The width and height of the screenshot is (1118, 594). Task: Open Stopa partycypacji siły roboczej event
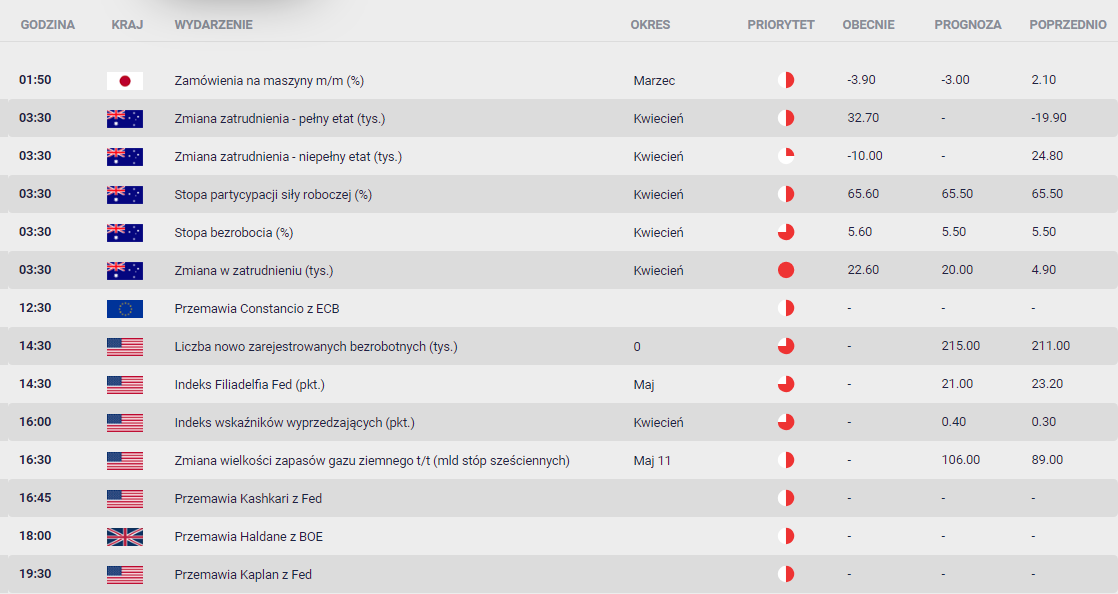pyautogui.click(x=273, y=195)
